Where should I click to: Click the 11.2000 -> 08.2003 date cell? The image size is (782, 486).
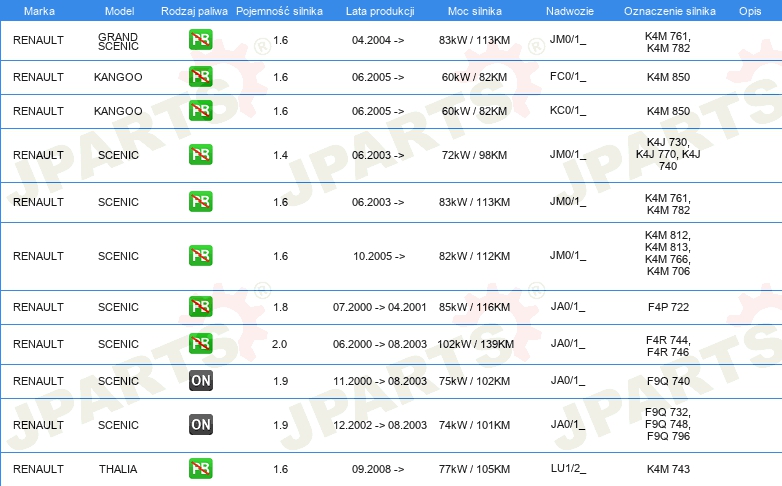point(380,381)
